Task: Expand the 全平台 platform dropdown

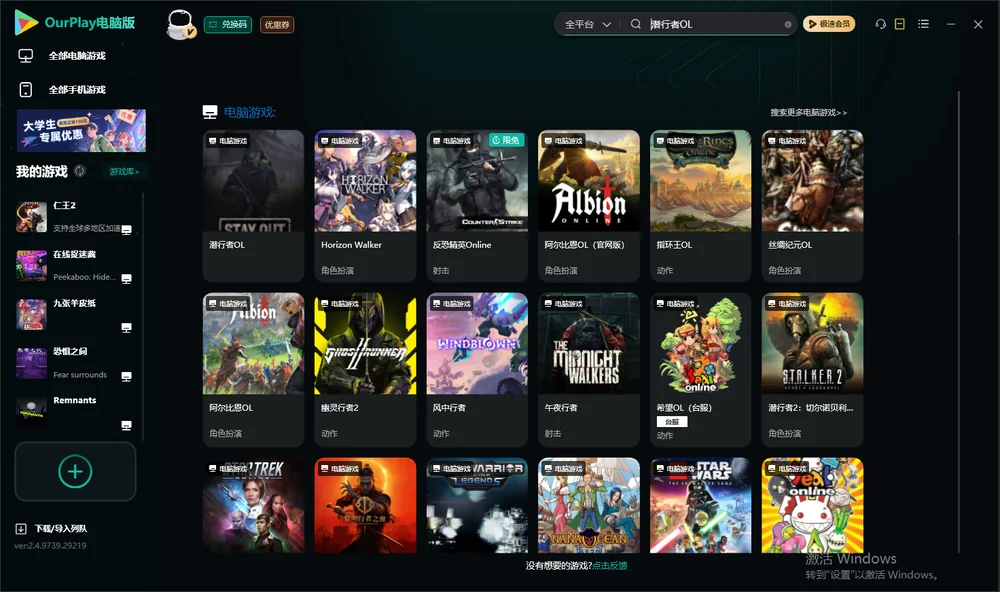Action: pos(587,24)
